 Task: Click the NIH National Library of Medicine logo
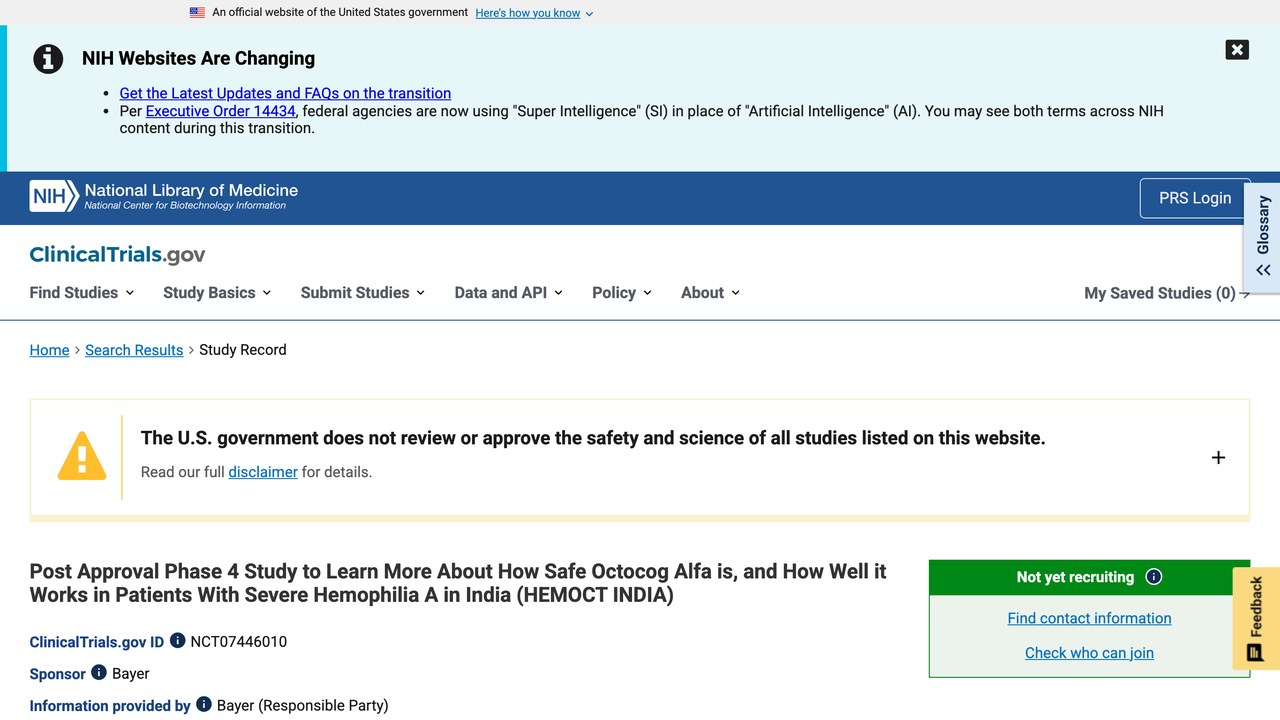[x=164, y=196]
